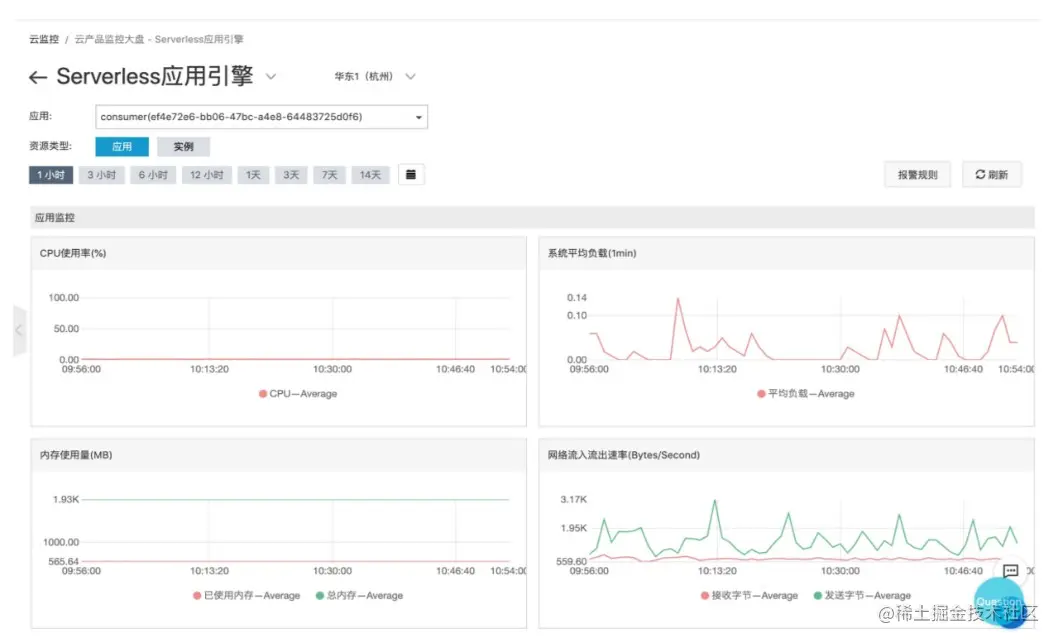The width and height of the screenshot is (1058, 643).
Task: Click the 报警规则 button
Action: point(918,175)
